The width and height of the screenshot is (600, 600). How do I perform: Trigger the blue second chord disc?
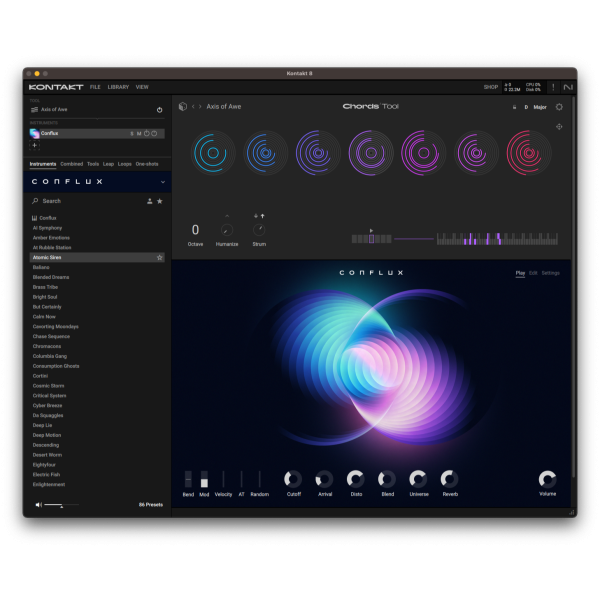266,153
